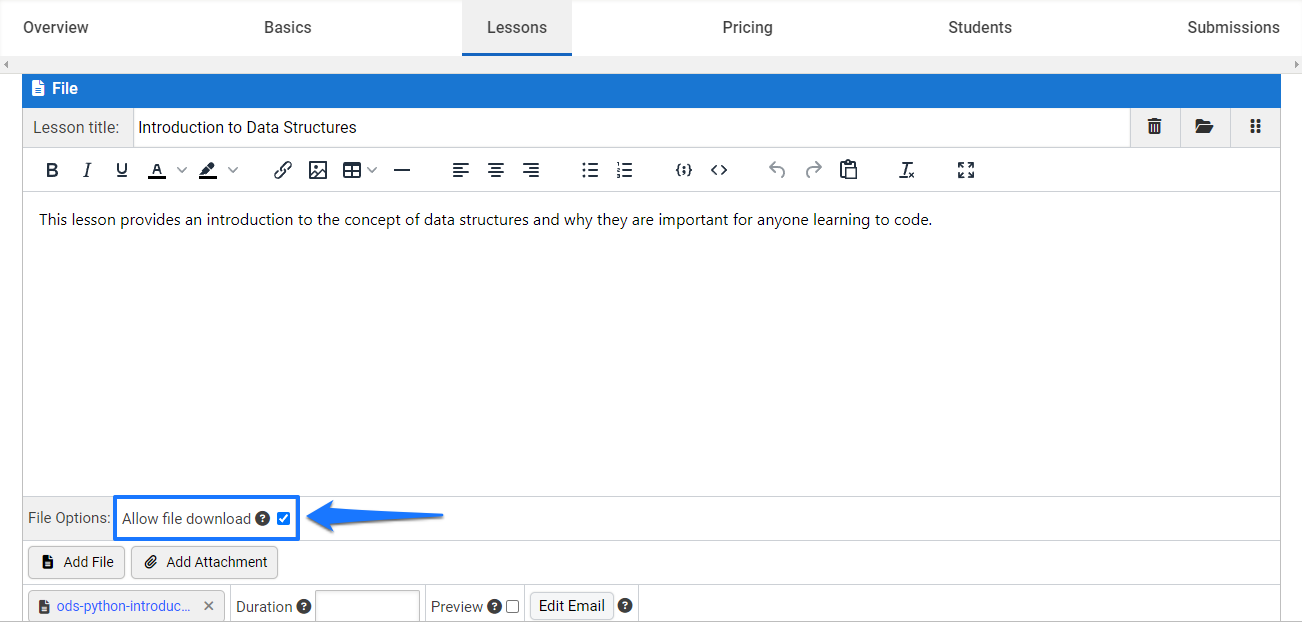
Task: Uncheck Allow file download checkbox
Action: click(283, 518)
